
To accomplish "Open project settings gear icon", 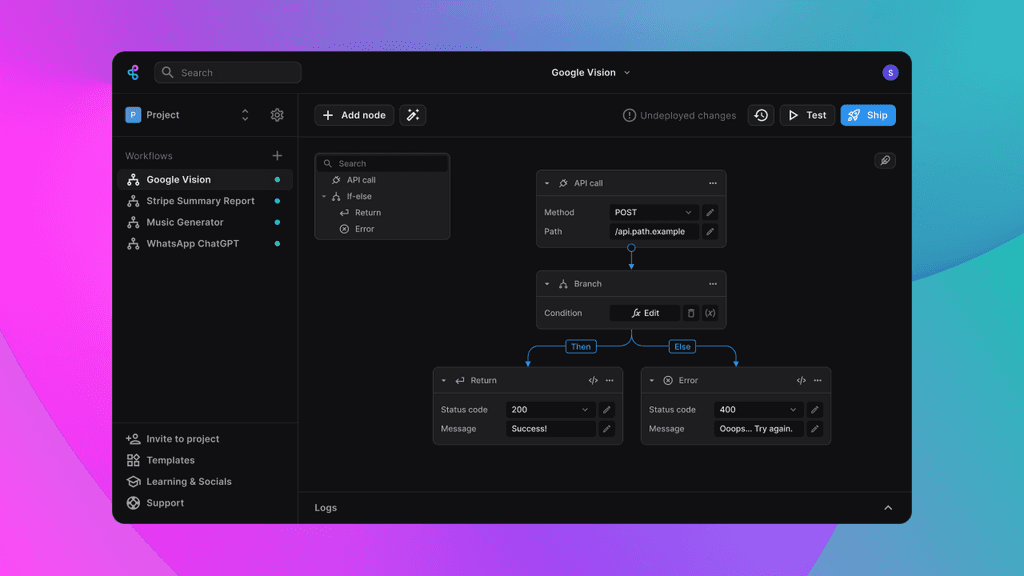I will pyautogui.click(x=277, y=115).
